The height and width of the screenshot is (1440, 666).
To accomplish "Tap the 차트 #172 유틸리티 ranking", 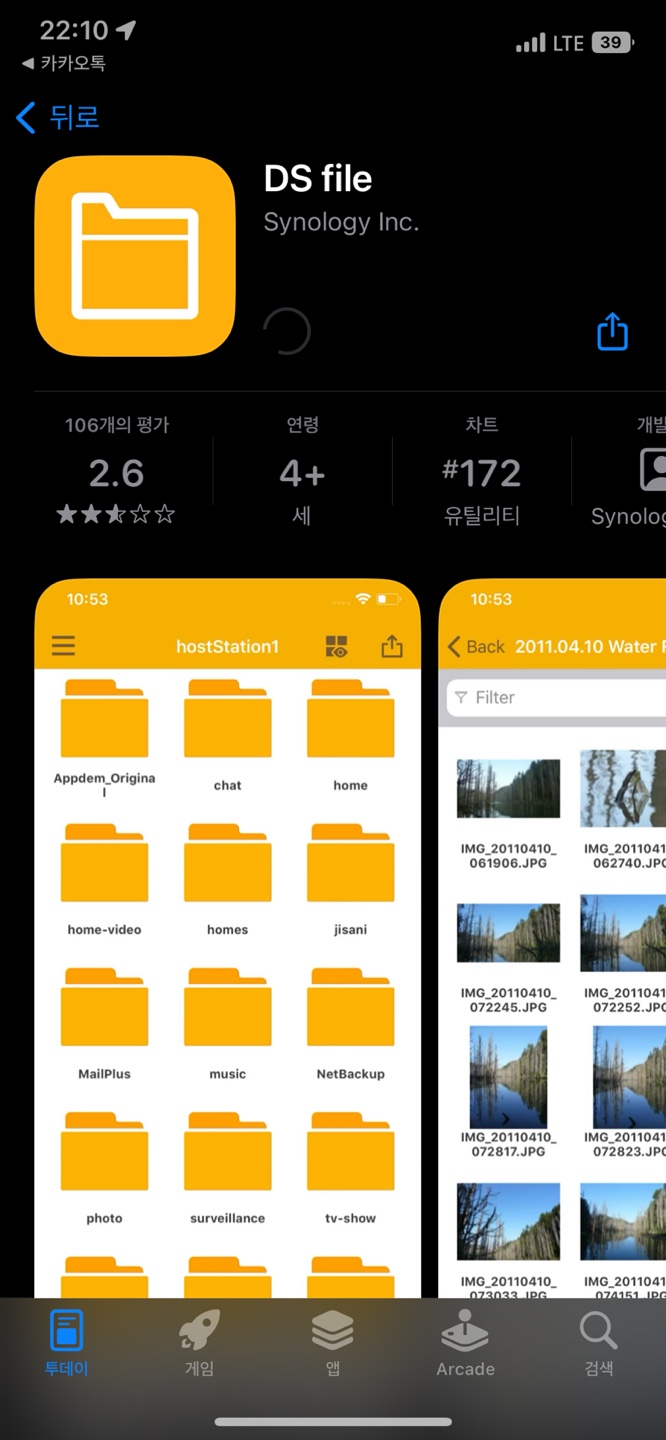I will pyautogui.click(x=481, y=471).
